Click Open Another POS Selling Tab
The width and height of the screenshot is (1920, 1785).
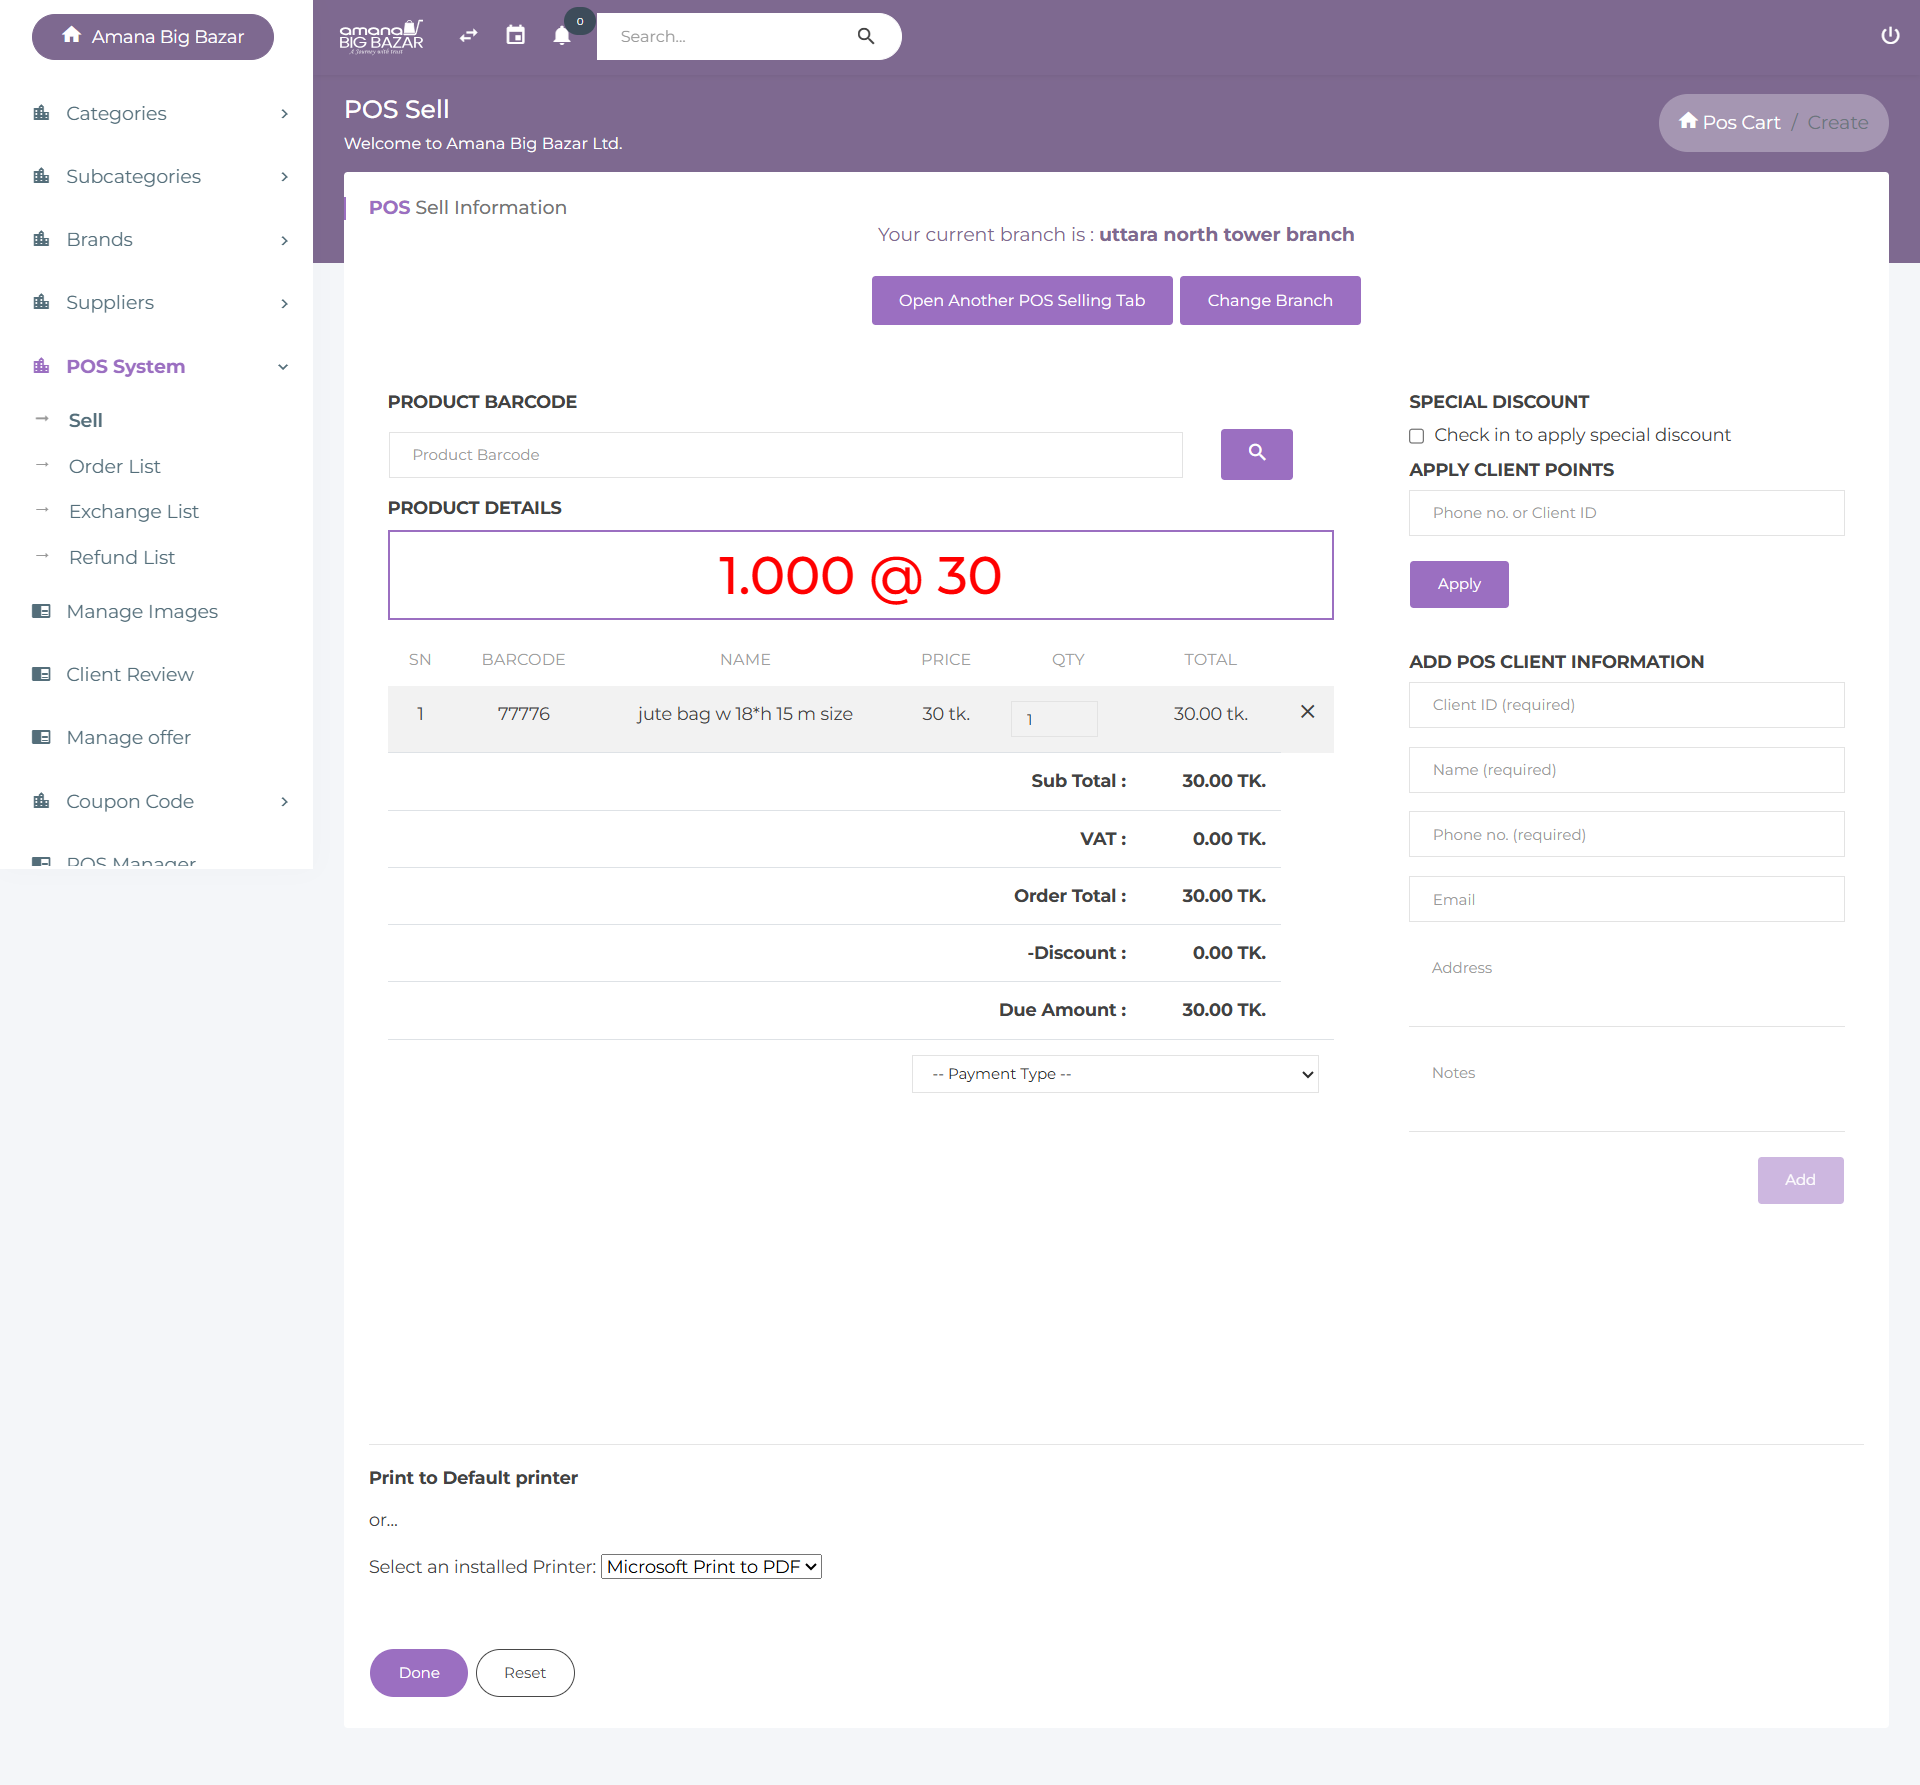coord(1022,300)
